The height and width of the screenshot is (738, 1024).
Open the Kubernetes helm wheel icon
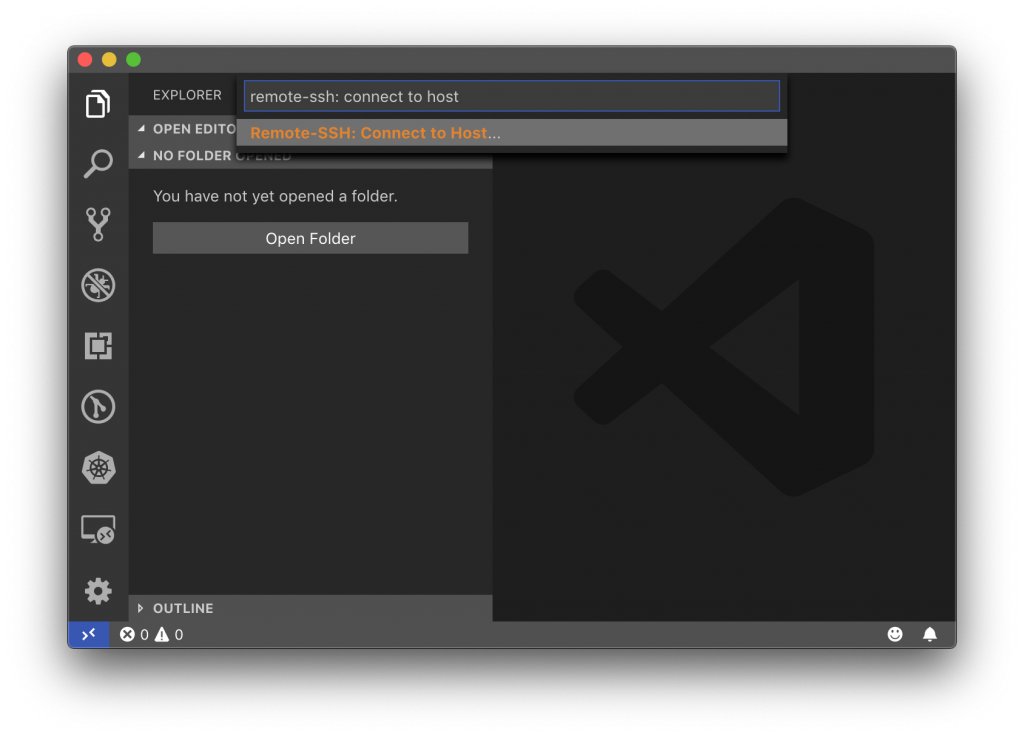[x=98, y=468]
